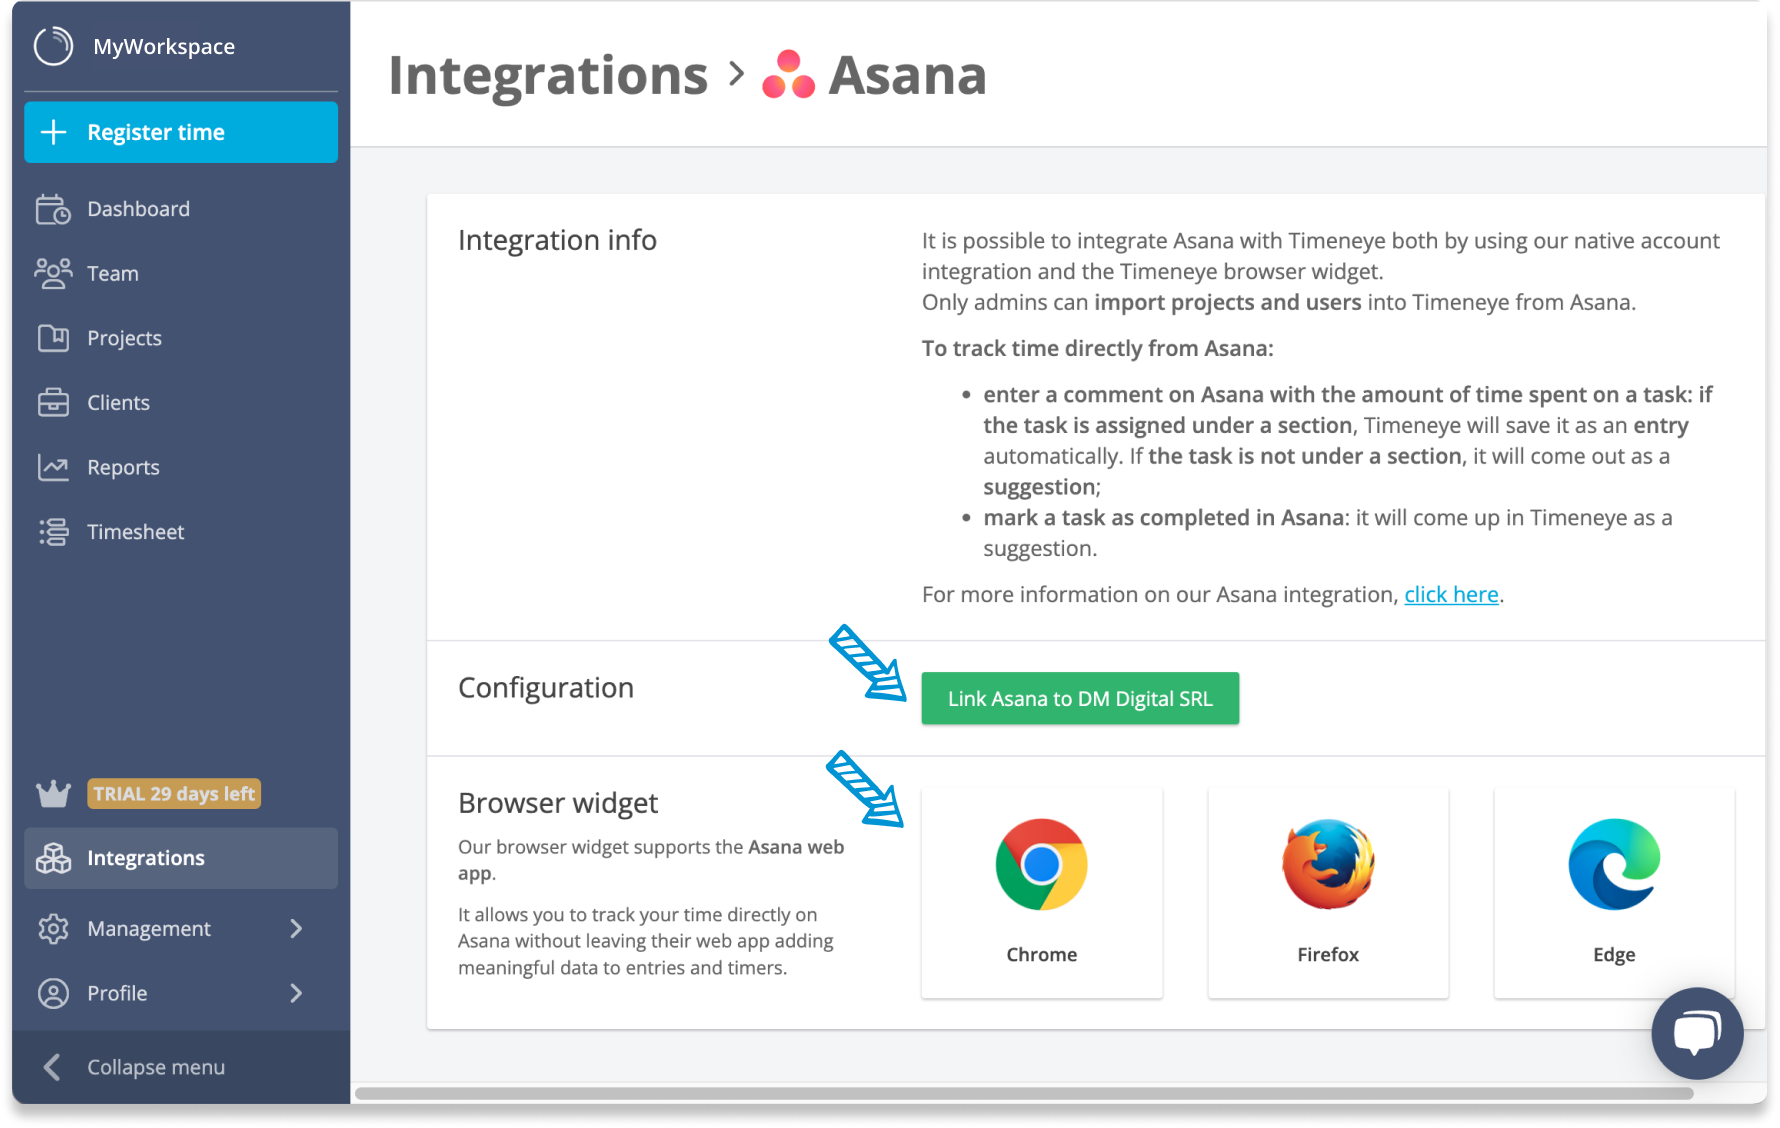1780x1128 pixels.
Task: Click the Profile user-circle icon
Action: pyautogui.click(x=53, y=993)
